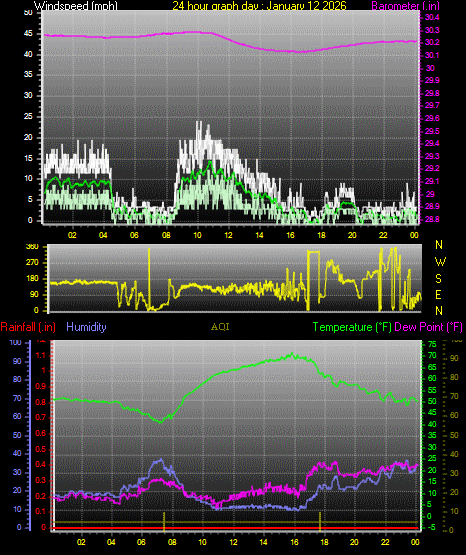Click the "30.4" barometer value
Image resolution: width=466 pixels, height=555 pixels.
(432, 18)
